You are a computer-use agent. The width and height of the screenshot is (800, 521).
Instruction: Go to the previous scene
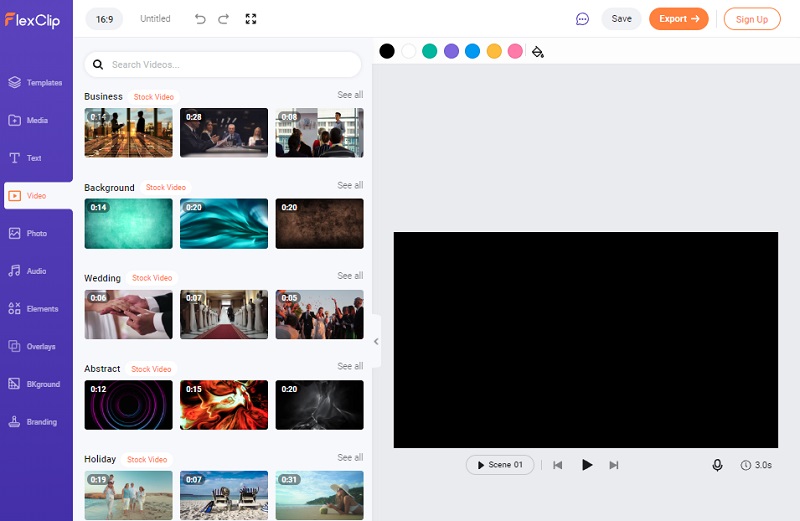pos(558,465)
